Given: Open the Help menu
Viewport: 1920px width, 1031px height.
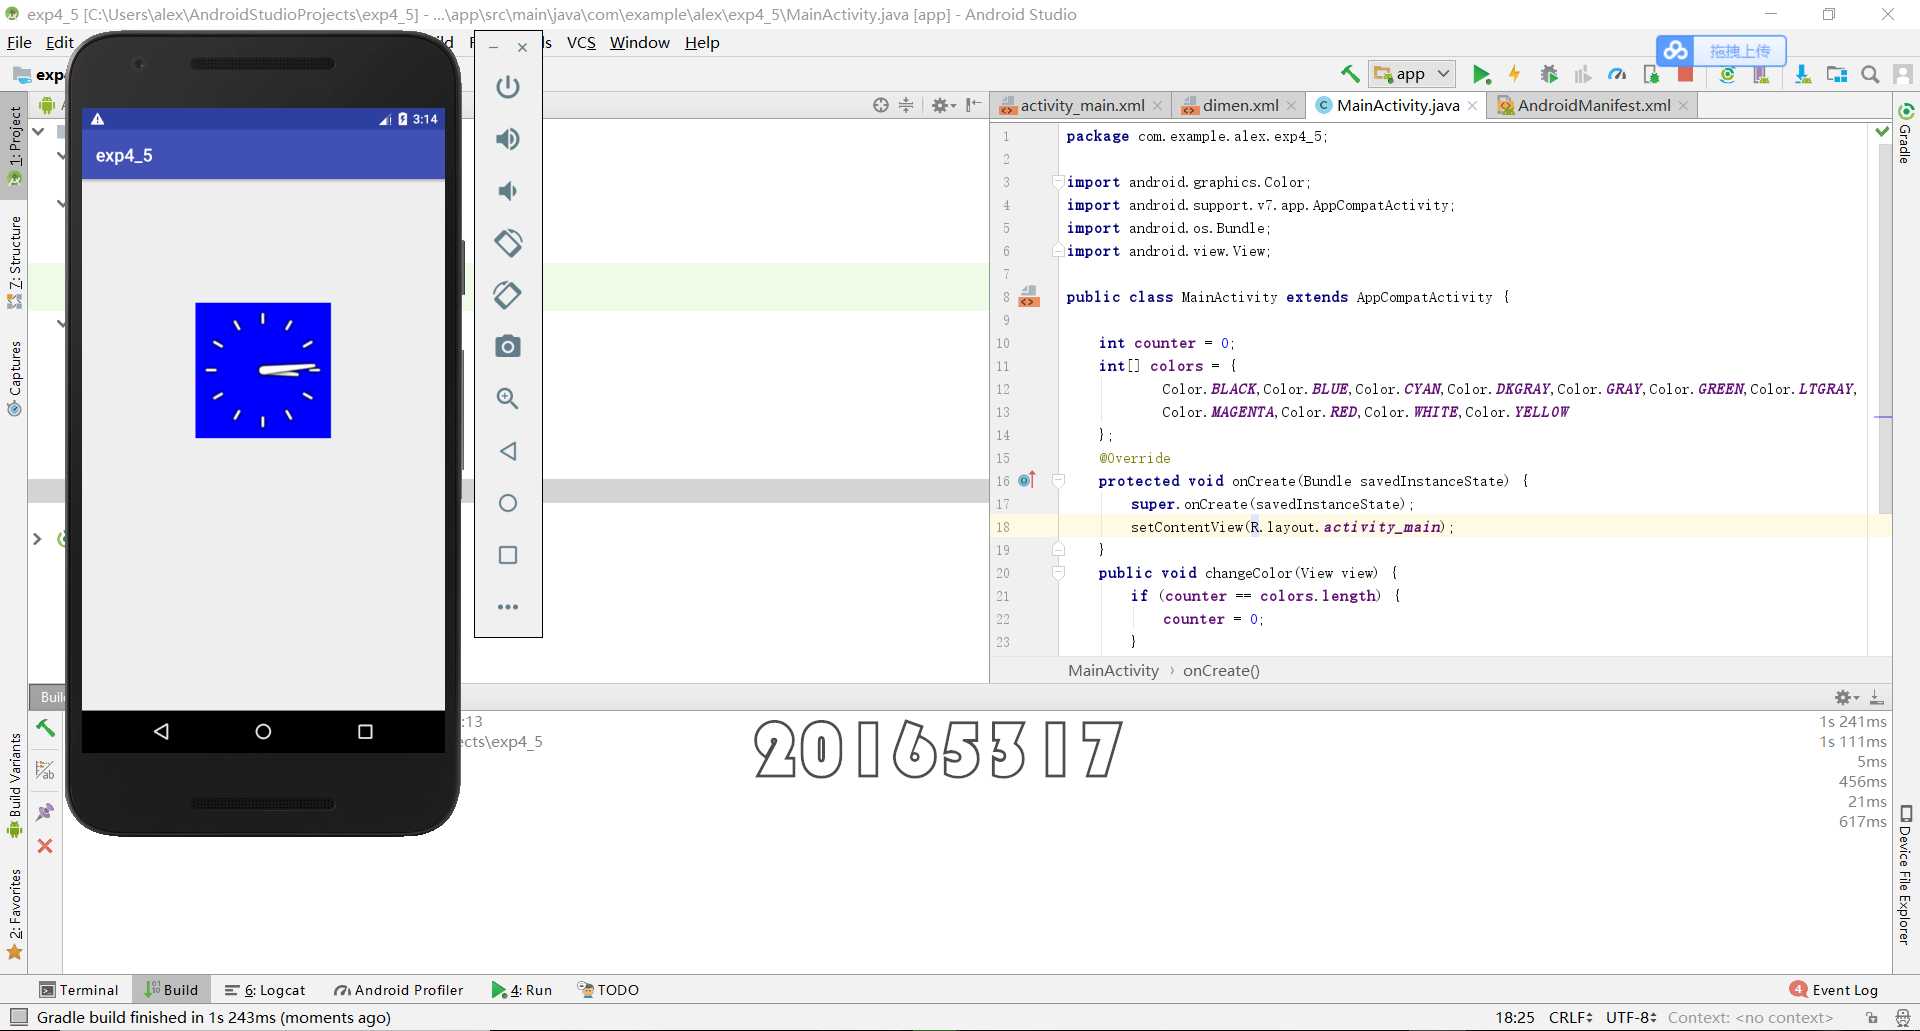Looking at the screenshot, I should pyautogui.click(x=702, y=42).
